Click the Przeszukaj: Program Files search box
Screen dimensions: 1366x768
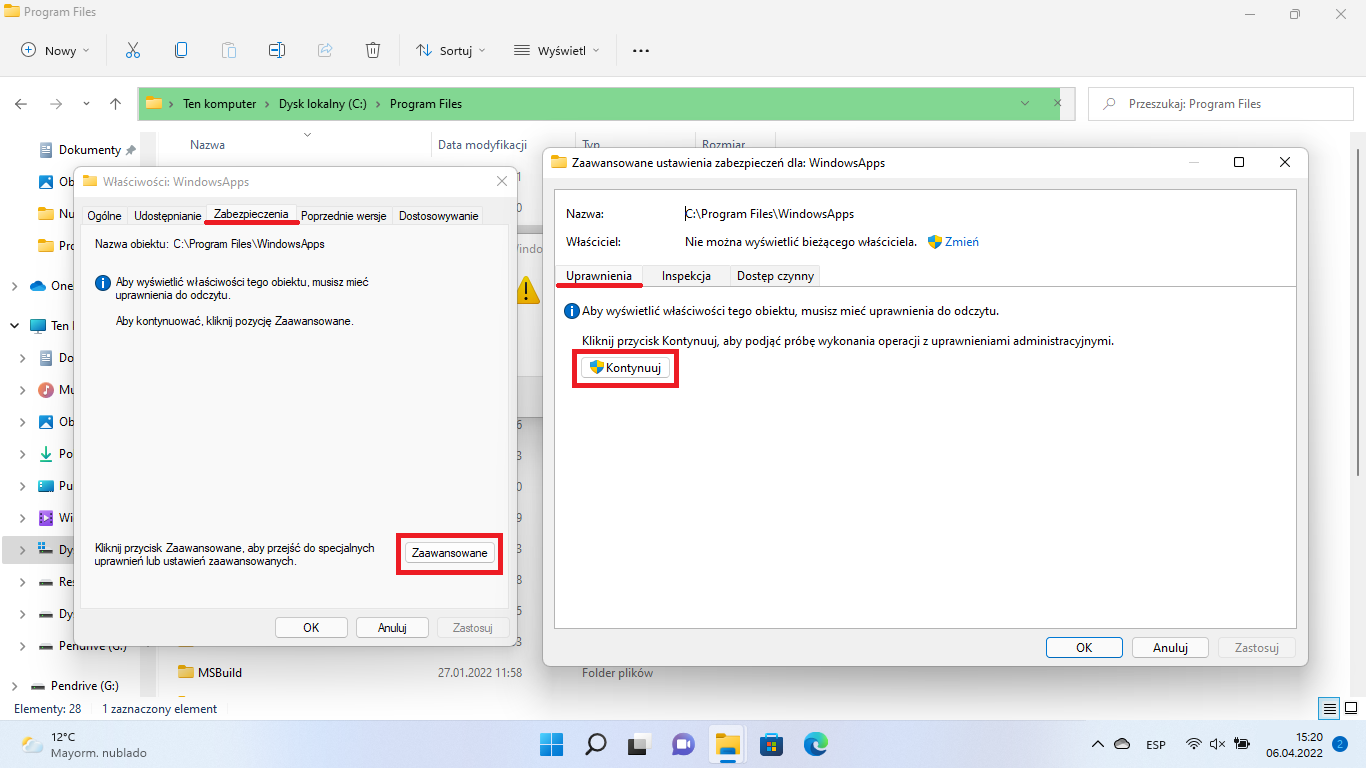coord(1219,104)
